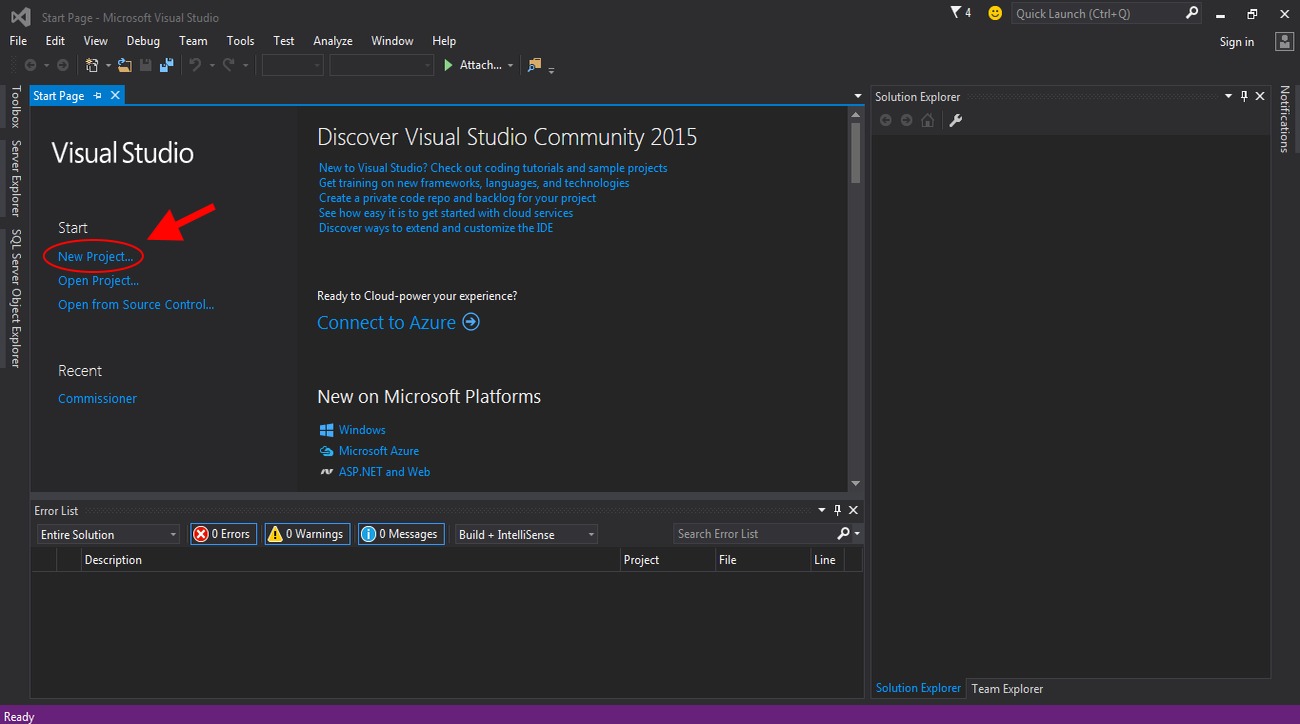Image resolution: width=1300 pixels, height=724 pixels.
Task: Toggle the 0 Warnings filter
Action: pyautogui.click(x=308, y=534)
